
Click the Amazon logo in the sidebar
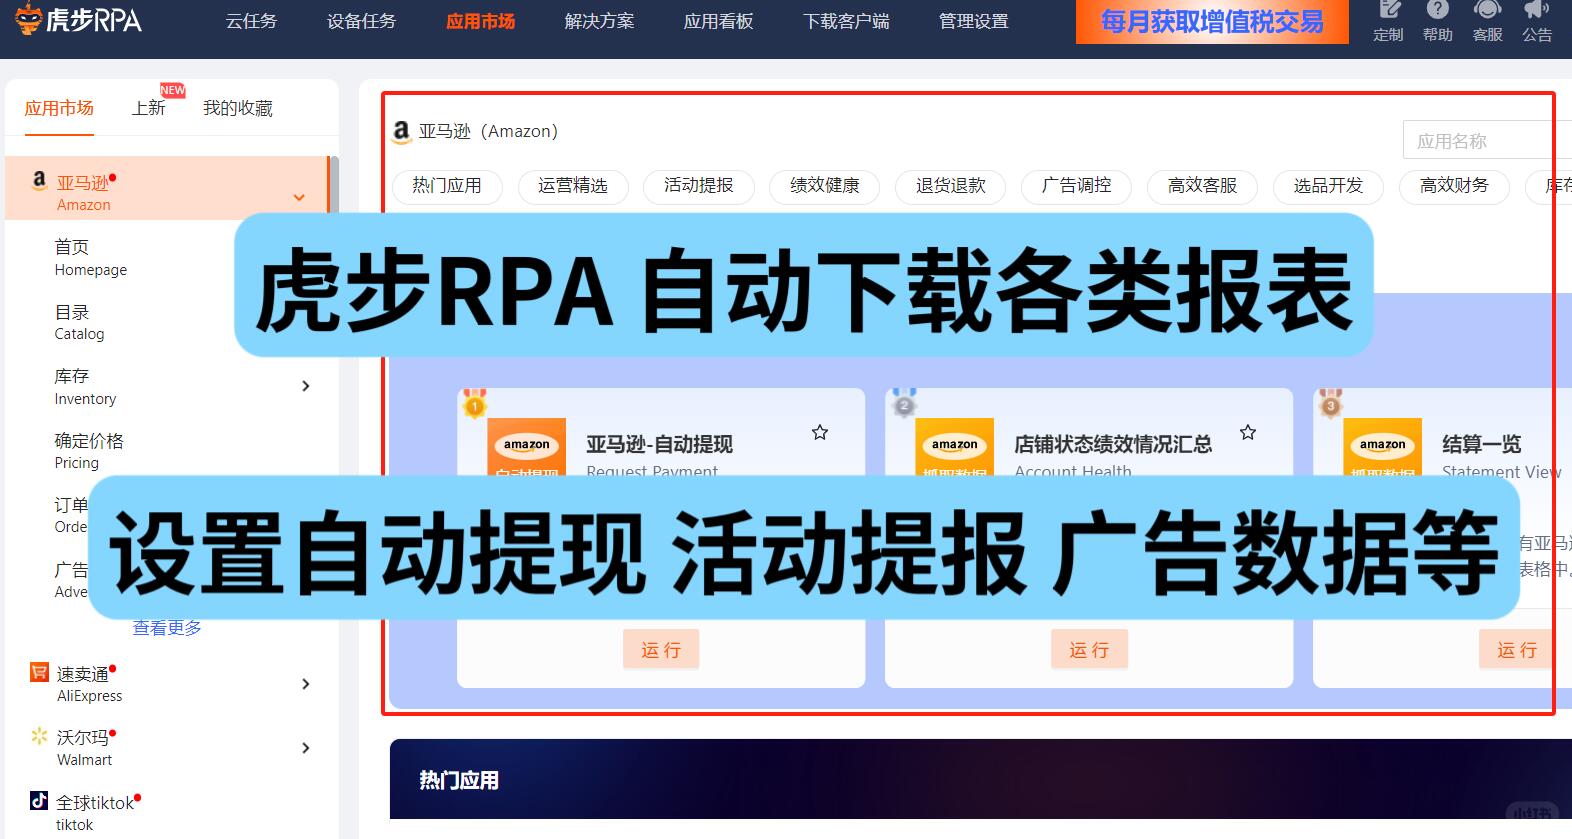coord(39,180)
